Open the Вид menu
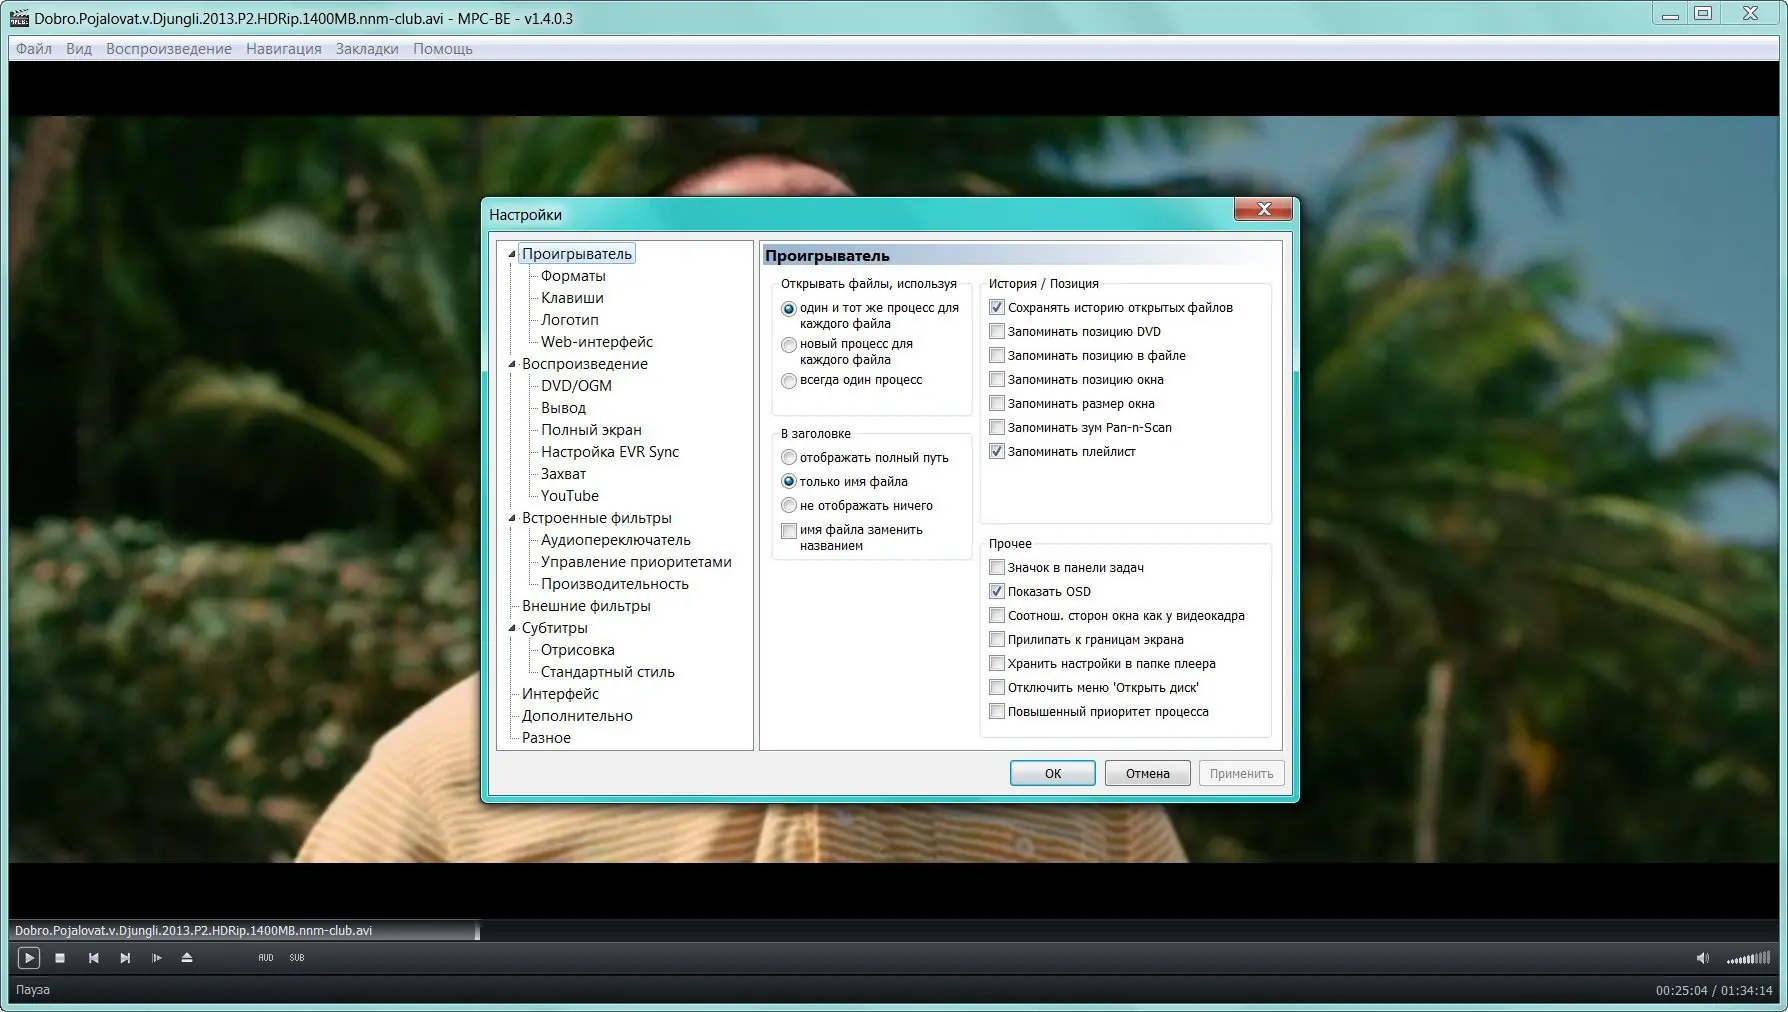1788x1012 pixels. point(79,49)
